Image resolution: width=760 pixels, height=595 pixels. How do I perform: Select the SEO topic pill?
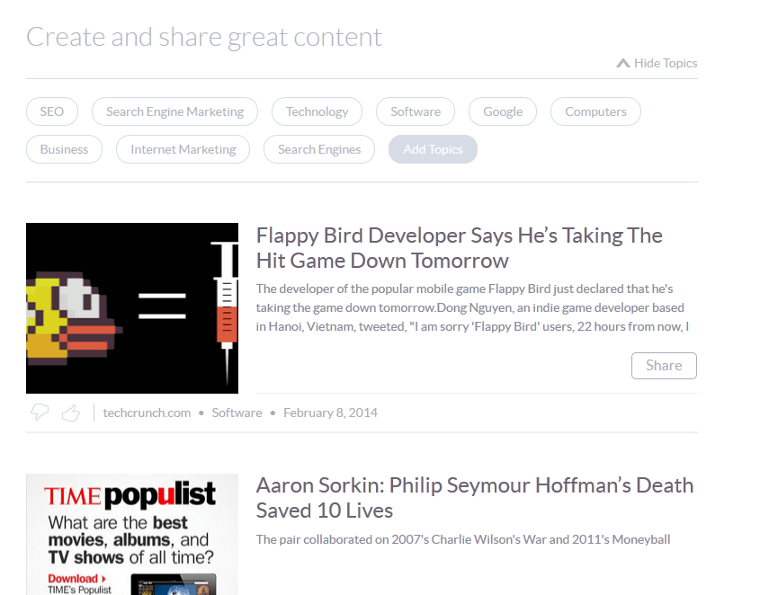(x=52, y=111)
